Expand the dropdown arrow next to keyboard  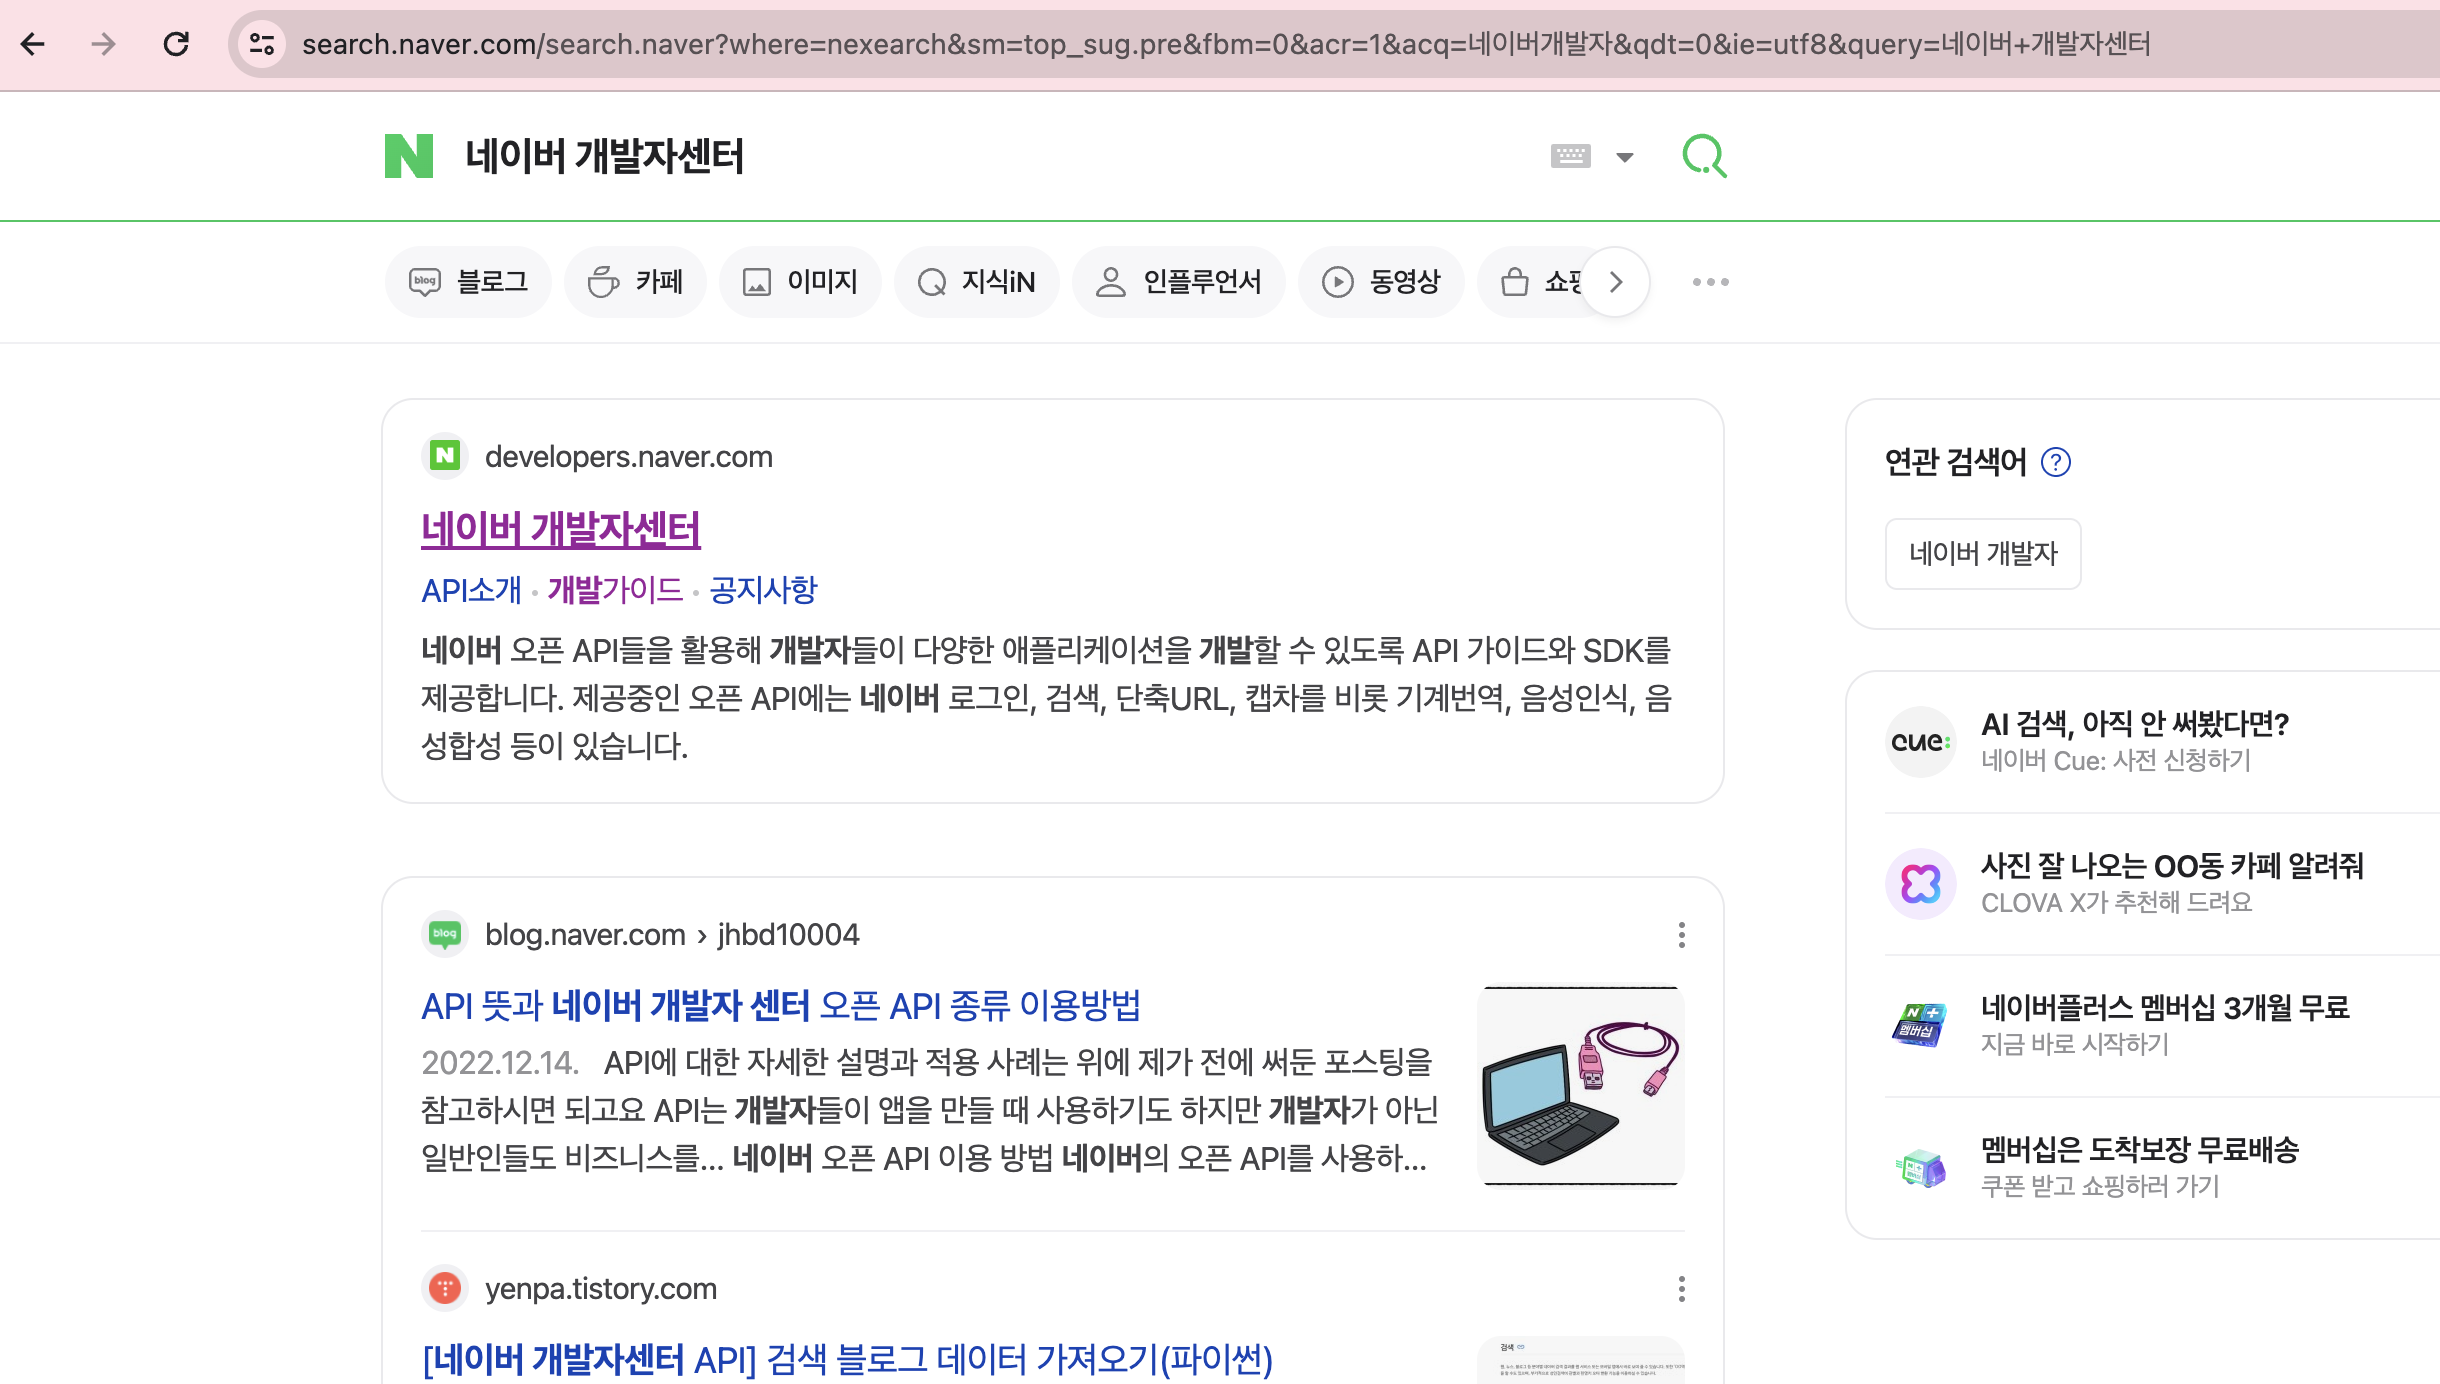pos(1625,157)
